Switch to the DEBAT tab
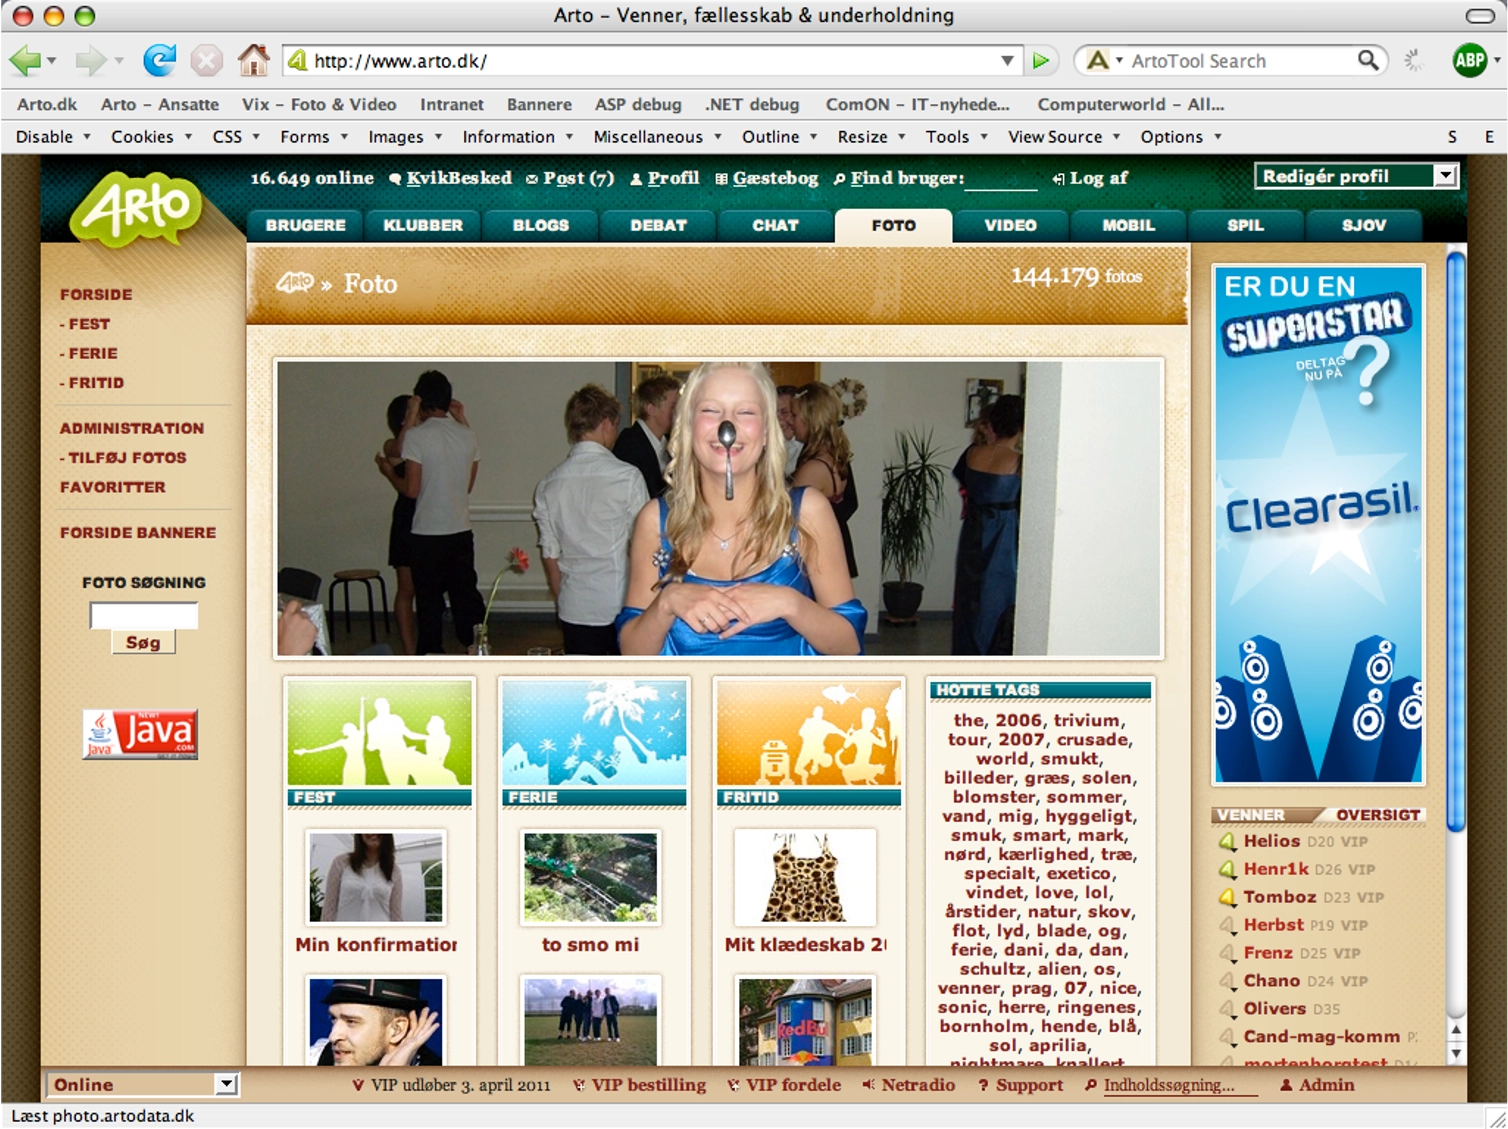The width and height of the screenshot is (1508, 1129). [x=658, y=226]
